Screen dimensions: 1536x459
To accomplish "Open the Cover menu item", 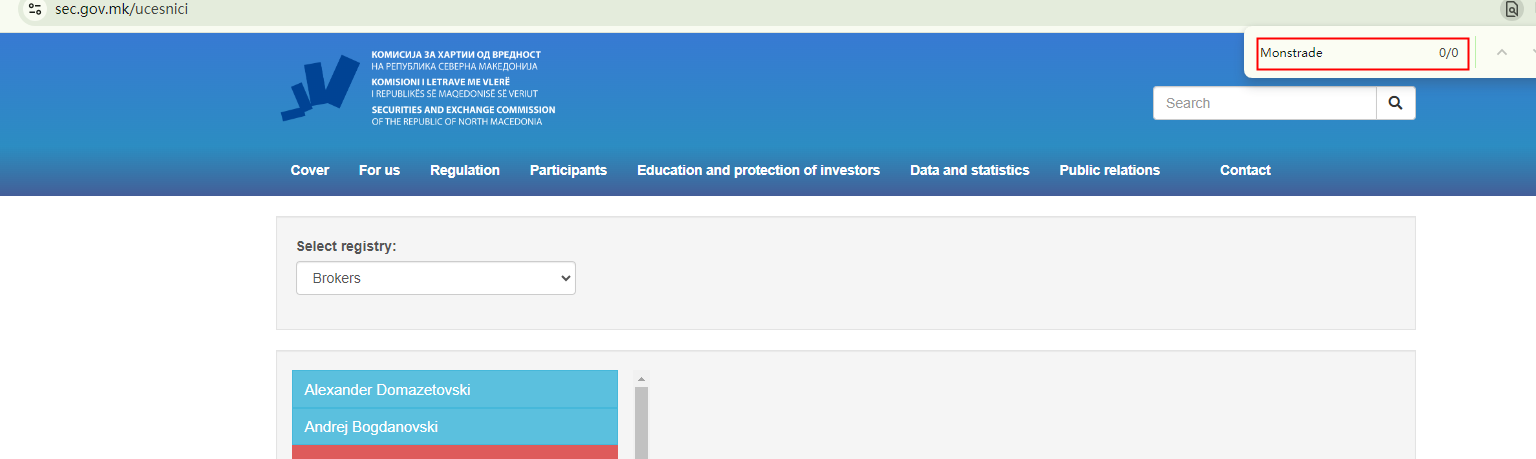I will pyautogui.click(x=310, y=170).
